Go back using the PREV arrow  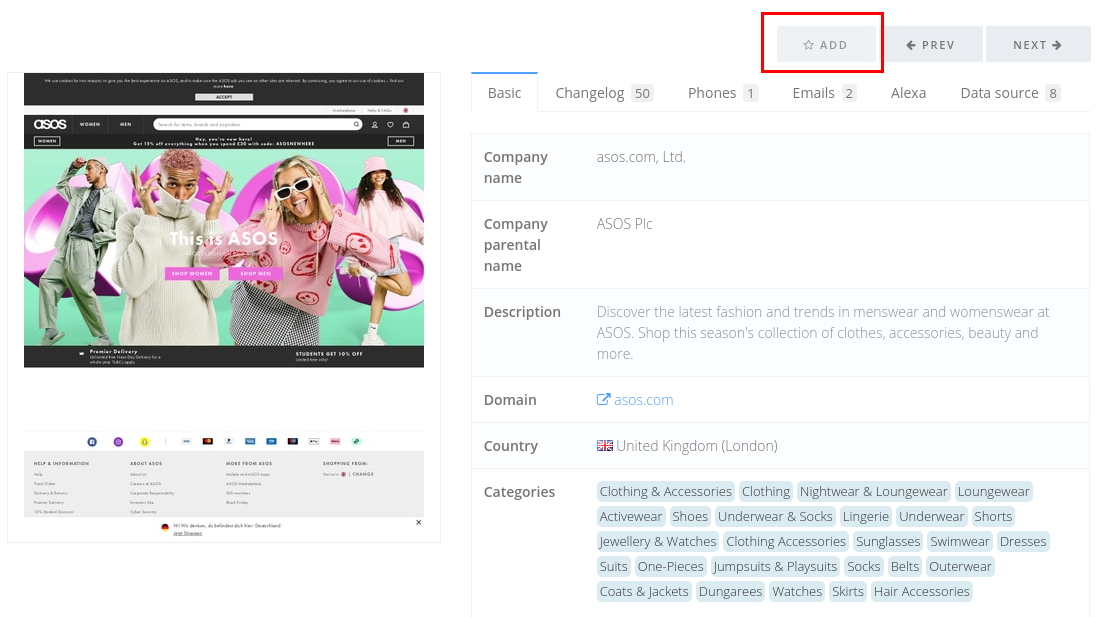coord(931,45)
